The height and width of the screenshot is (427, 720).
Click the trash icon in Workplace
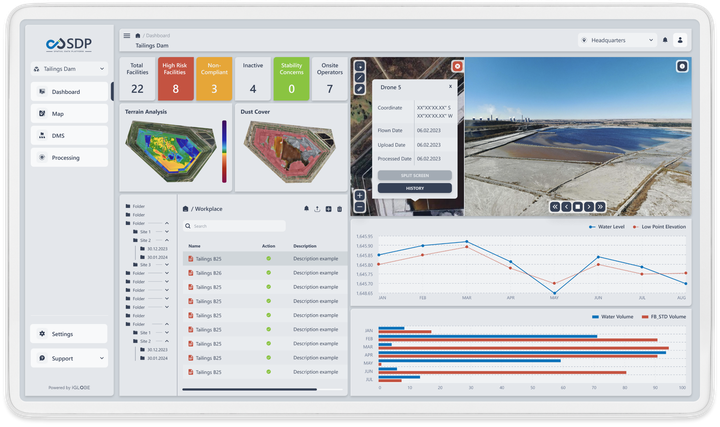coord(340,208)
